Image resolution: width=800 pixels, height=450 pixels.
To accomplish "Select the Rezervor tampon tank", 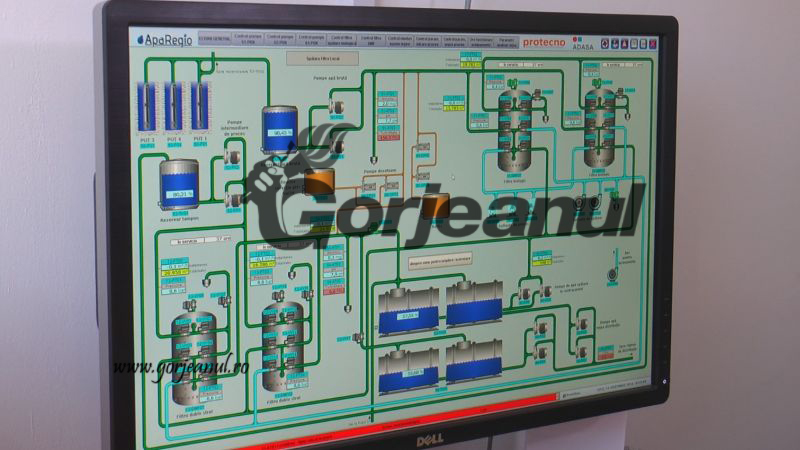I will [x=180, y=185].
